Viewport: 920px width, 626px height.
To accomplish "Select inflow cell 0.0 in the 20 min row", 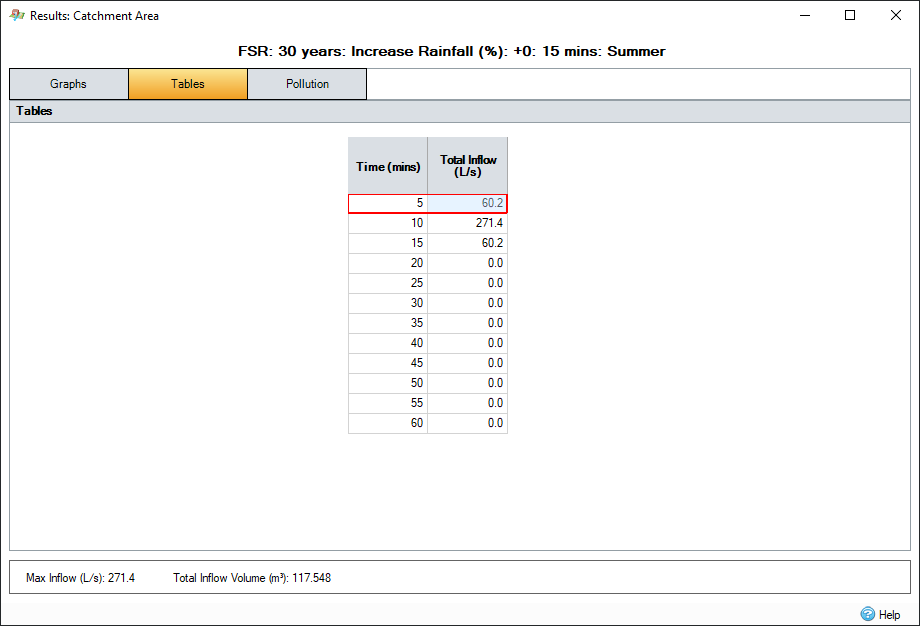I will (x=468, y=263).
